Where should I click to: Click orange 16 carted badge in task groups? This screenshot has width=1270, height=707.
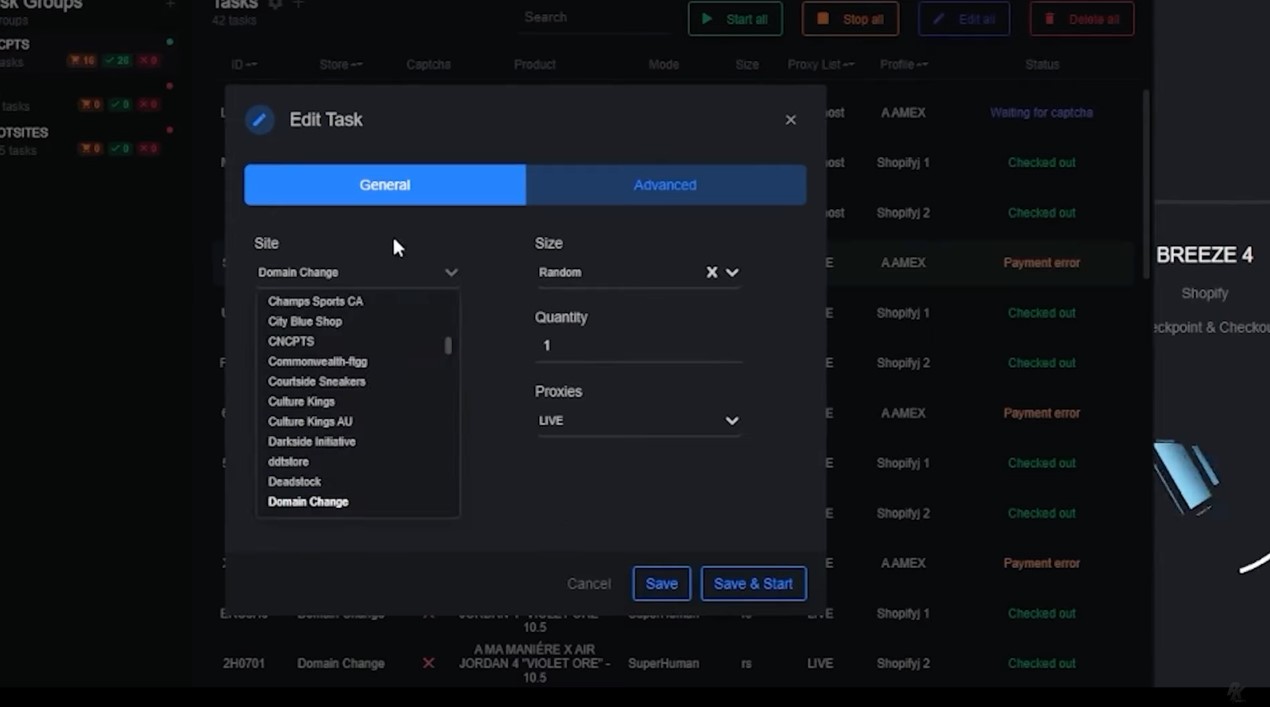(x=82, y=61)
